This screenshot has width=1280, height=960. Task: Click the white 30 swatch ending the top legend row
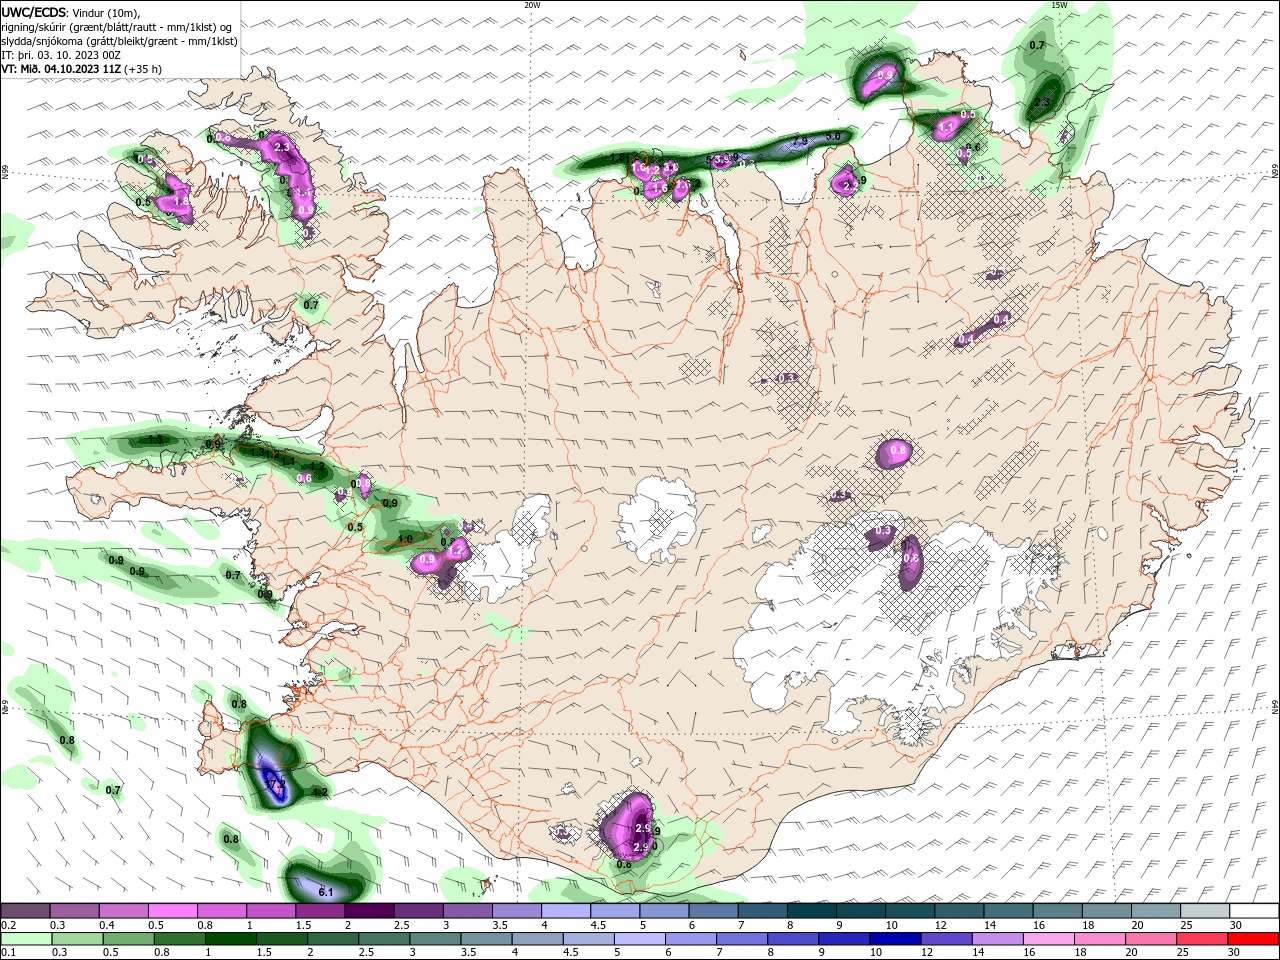[1254, 910]
